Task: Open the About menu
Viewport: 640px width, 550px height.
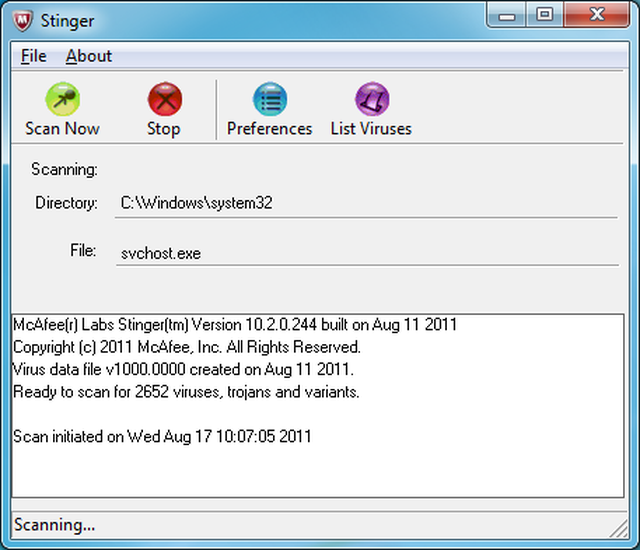Action: point(89,56)
